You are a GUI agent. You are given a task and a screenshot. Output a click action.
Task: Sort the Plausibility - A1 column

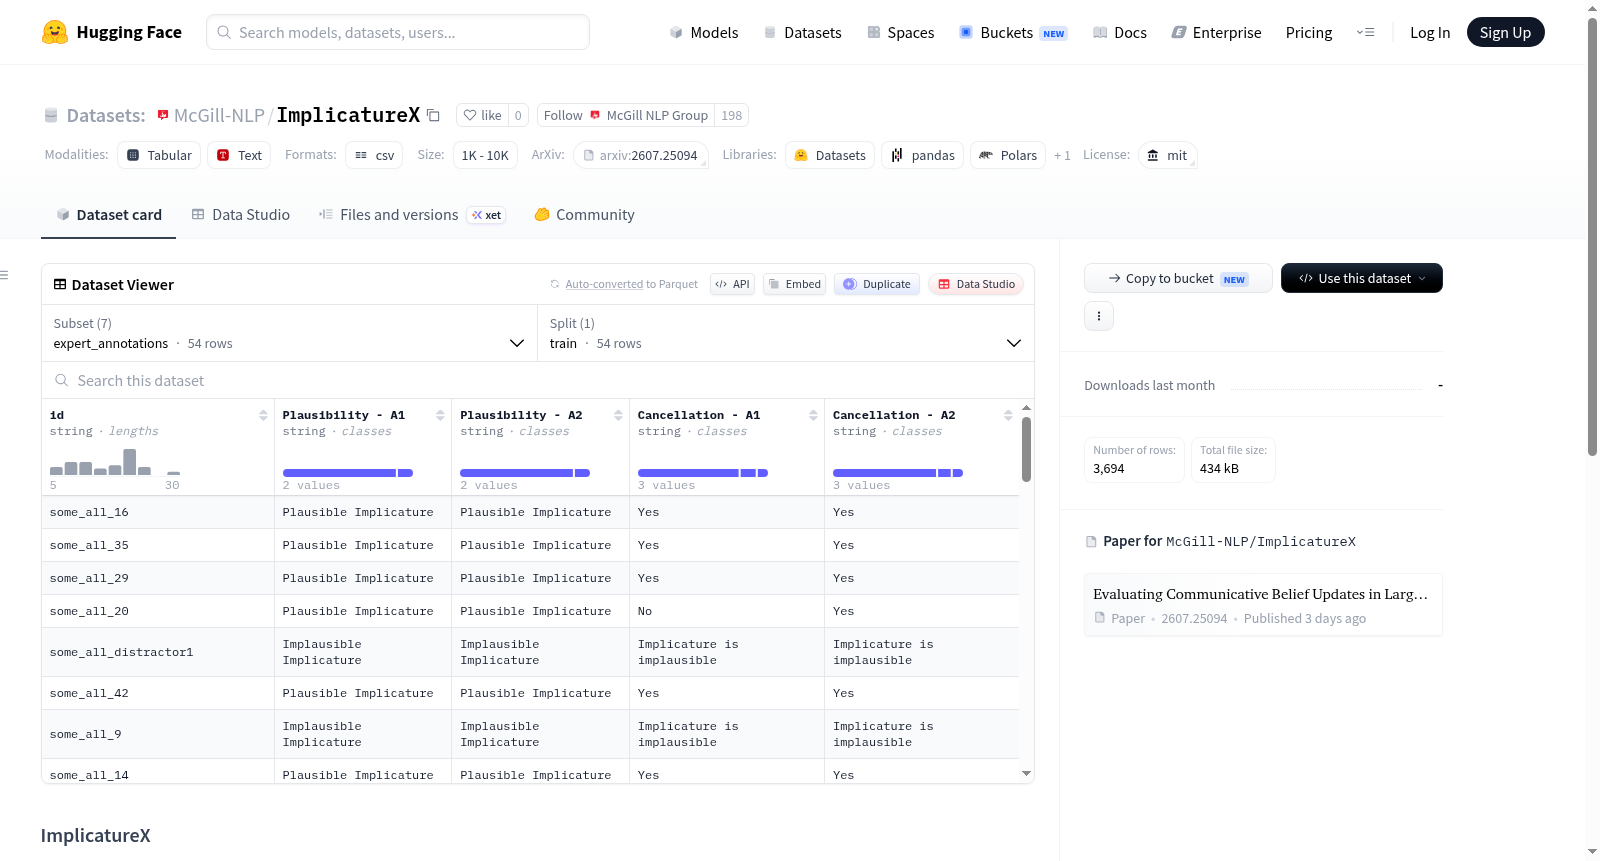point(440,415)
